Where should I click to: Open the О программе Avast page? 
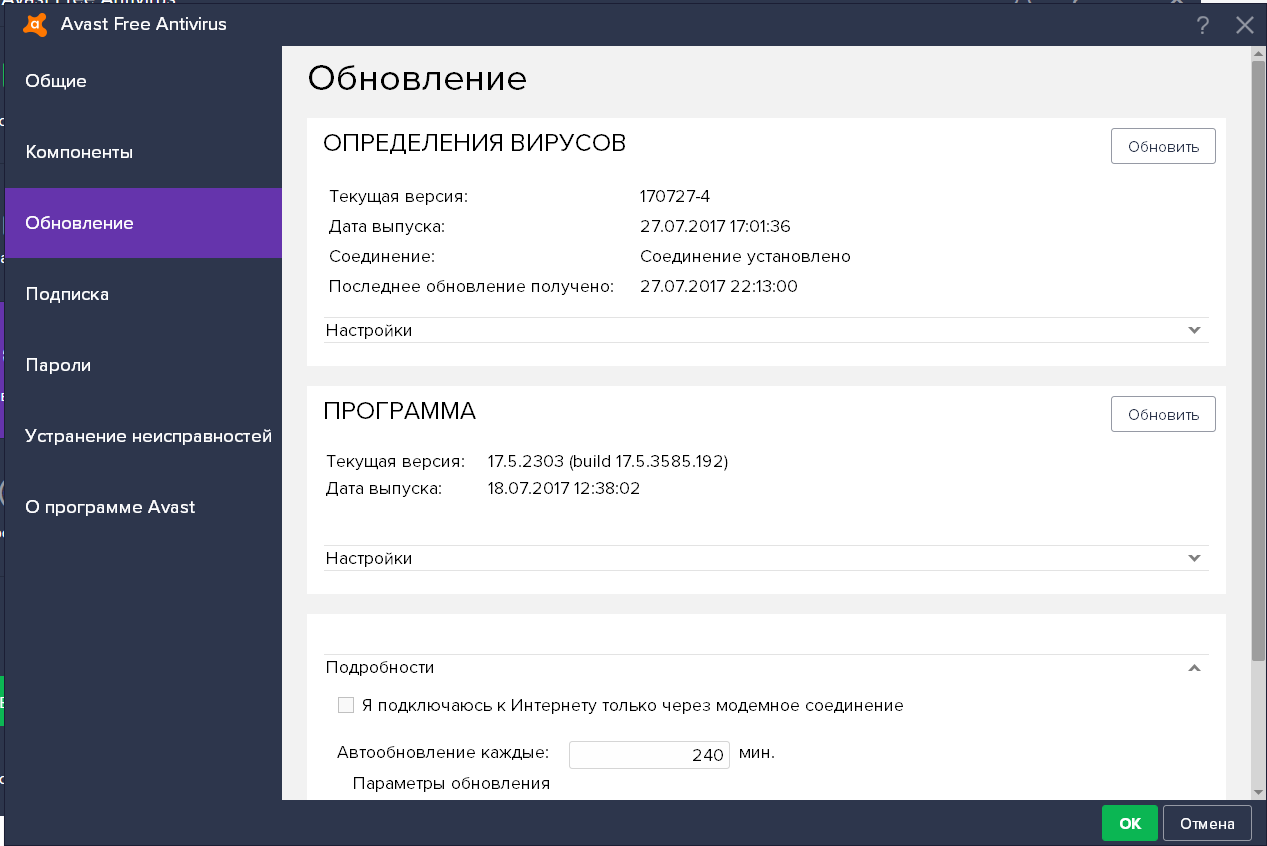click(110, 507)
